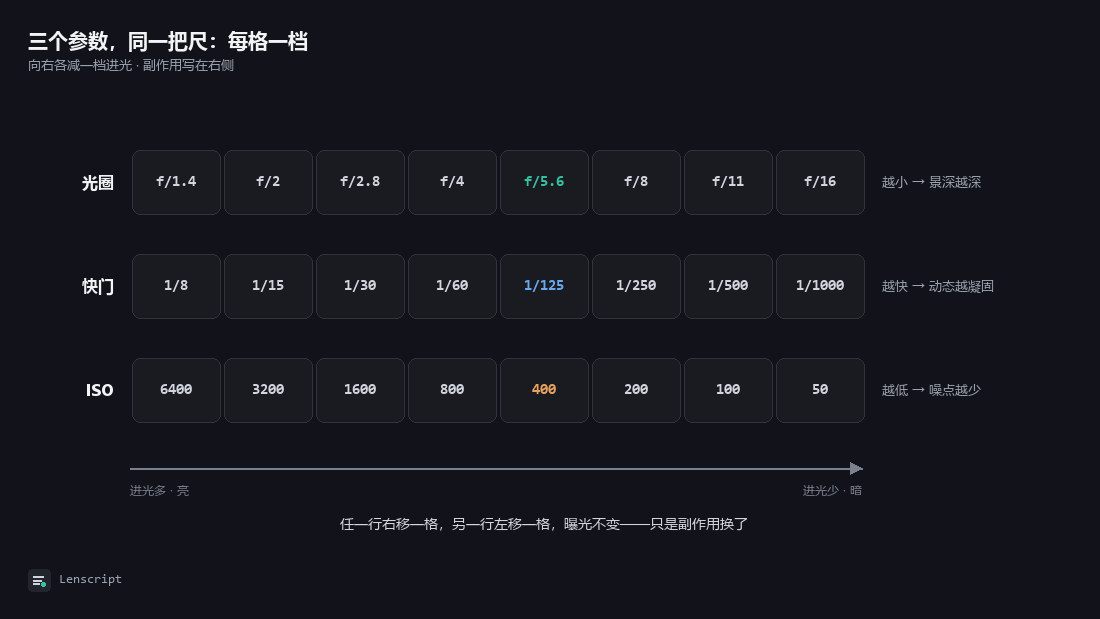Select the ISO 800 cell
This screenshot has width=1100, height=619.
coord(452,390)
